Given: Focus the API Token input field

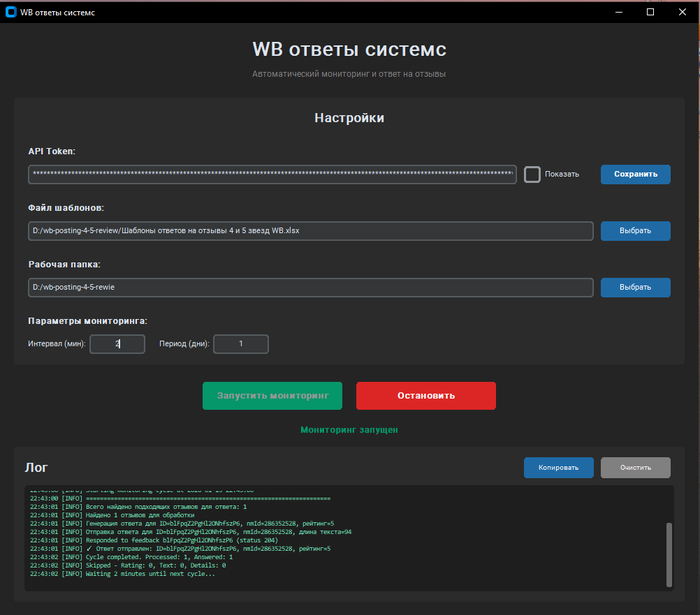Looking at the screenshot, I should [x=272, y=175].
